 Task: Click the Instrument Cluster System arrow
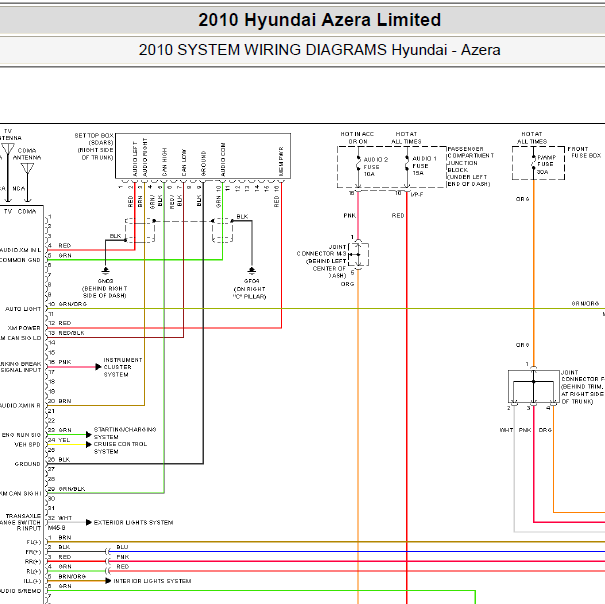click(x=98, y=367)
